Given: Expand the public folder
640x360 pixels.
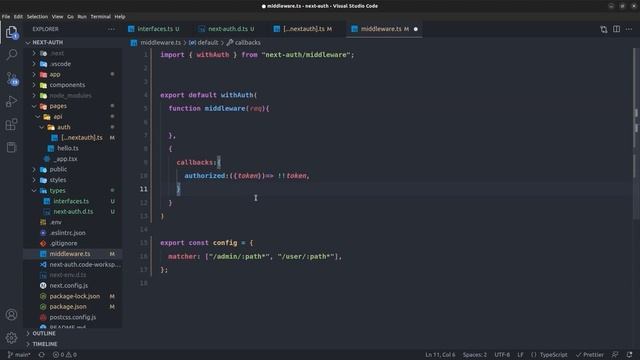Looking at the screenshot, I should coord(58,169).
